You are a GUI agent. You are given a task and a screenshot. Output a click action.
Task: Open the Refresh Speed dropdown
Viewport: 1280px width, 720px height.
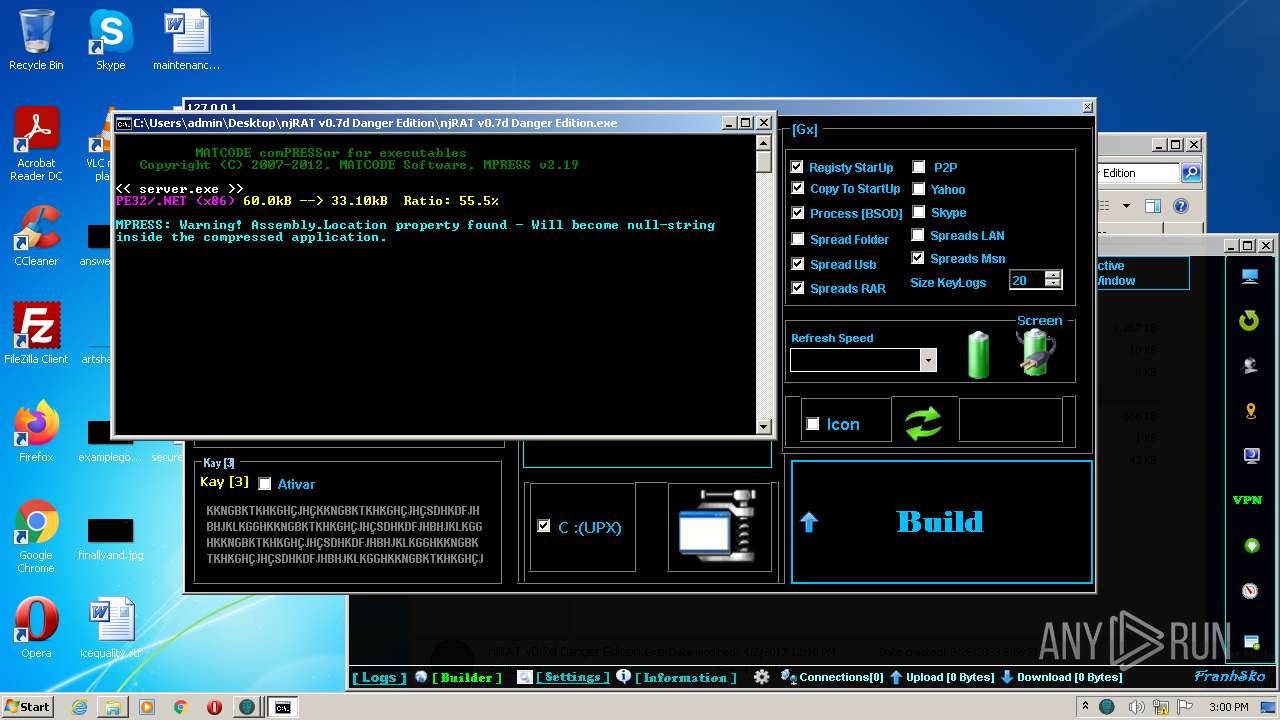tap(928, 360)
